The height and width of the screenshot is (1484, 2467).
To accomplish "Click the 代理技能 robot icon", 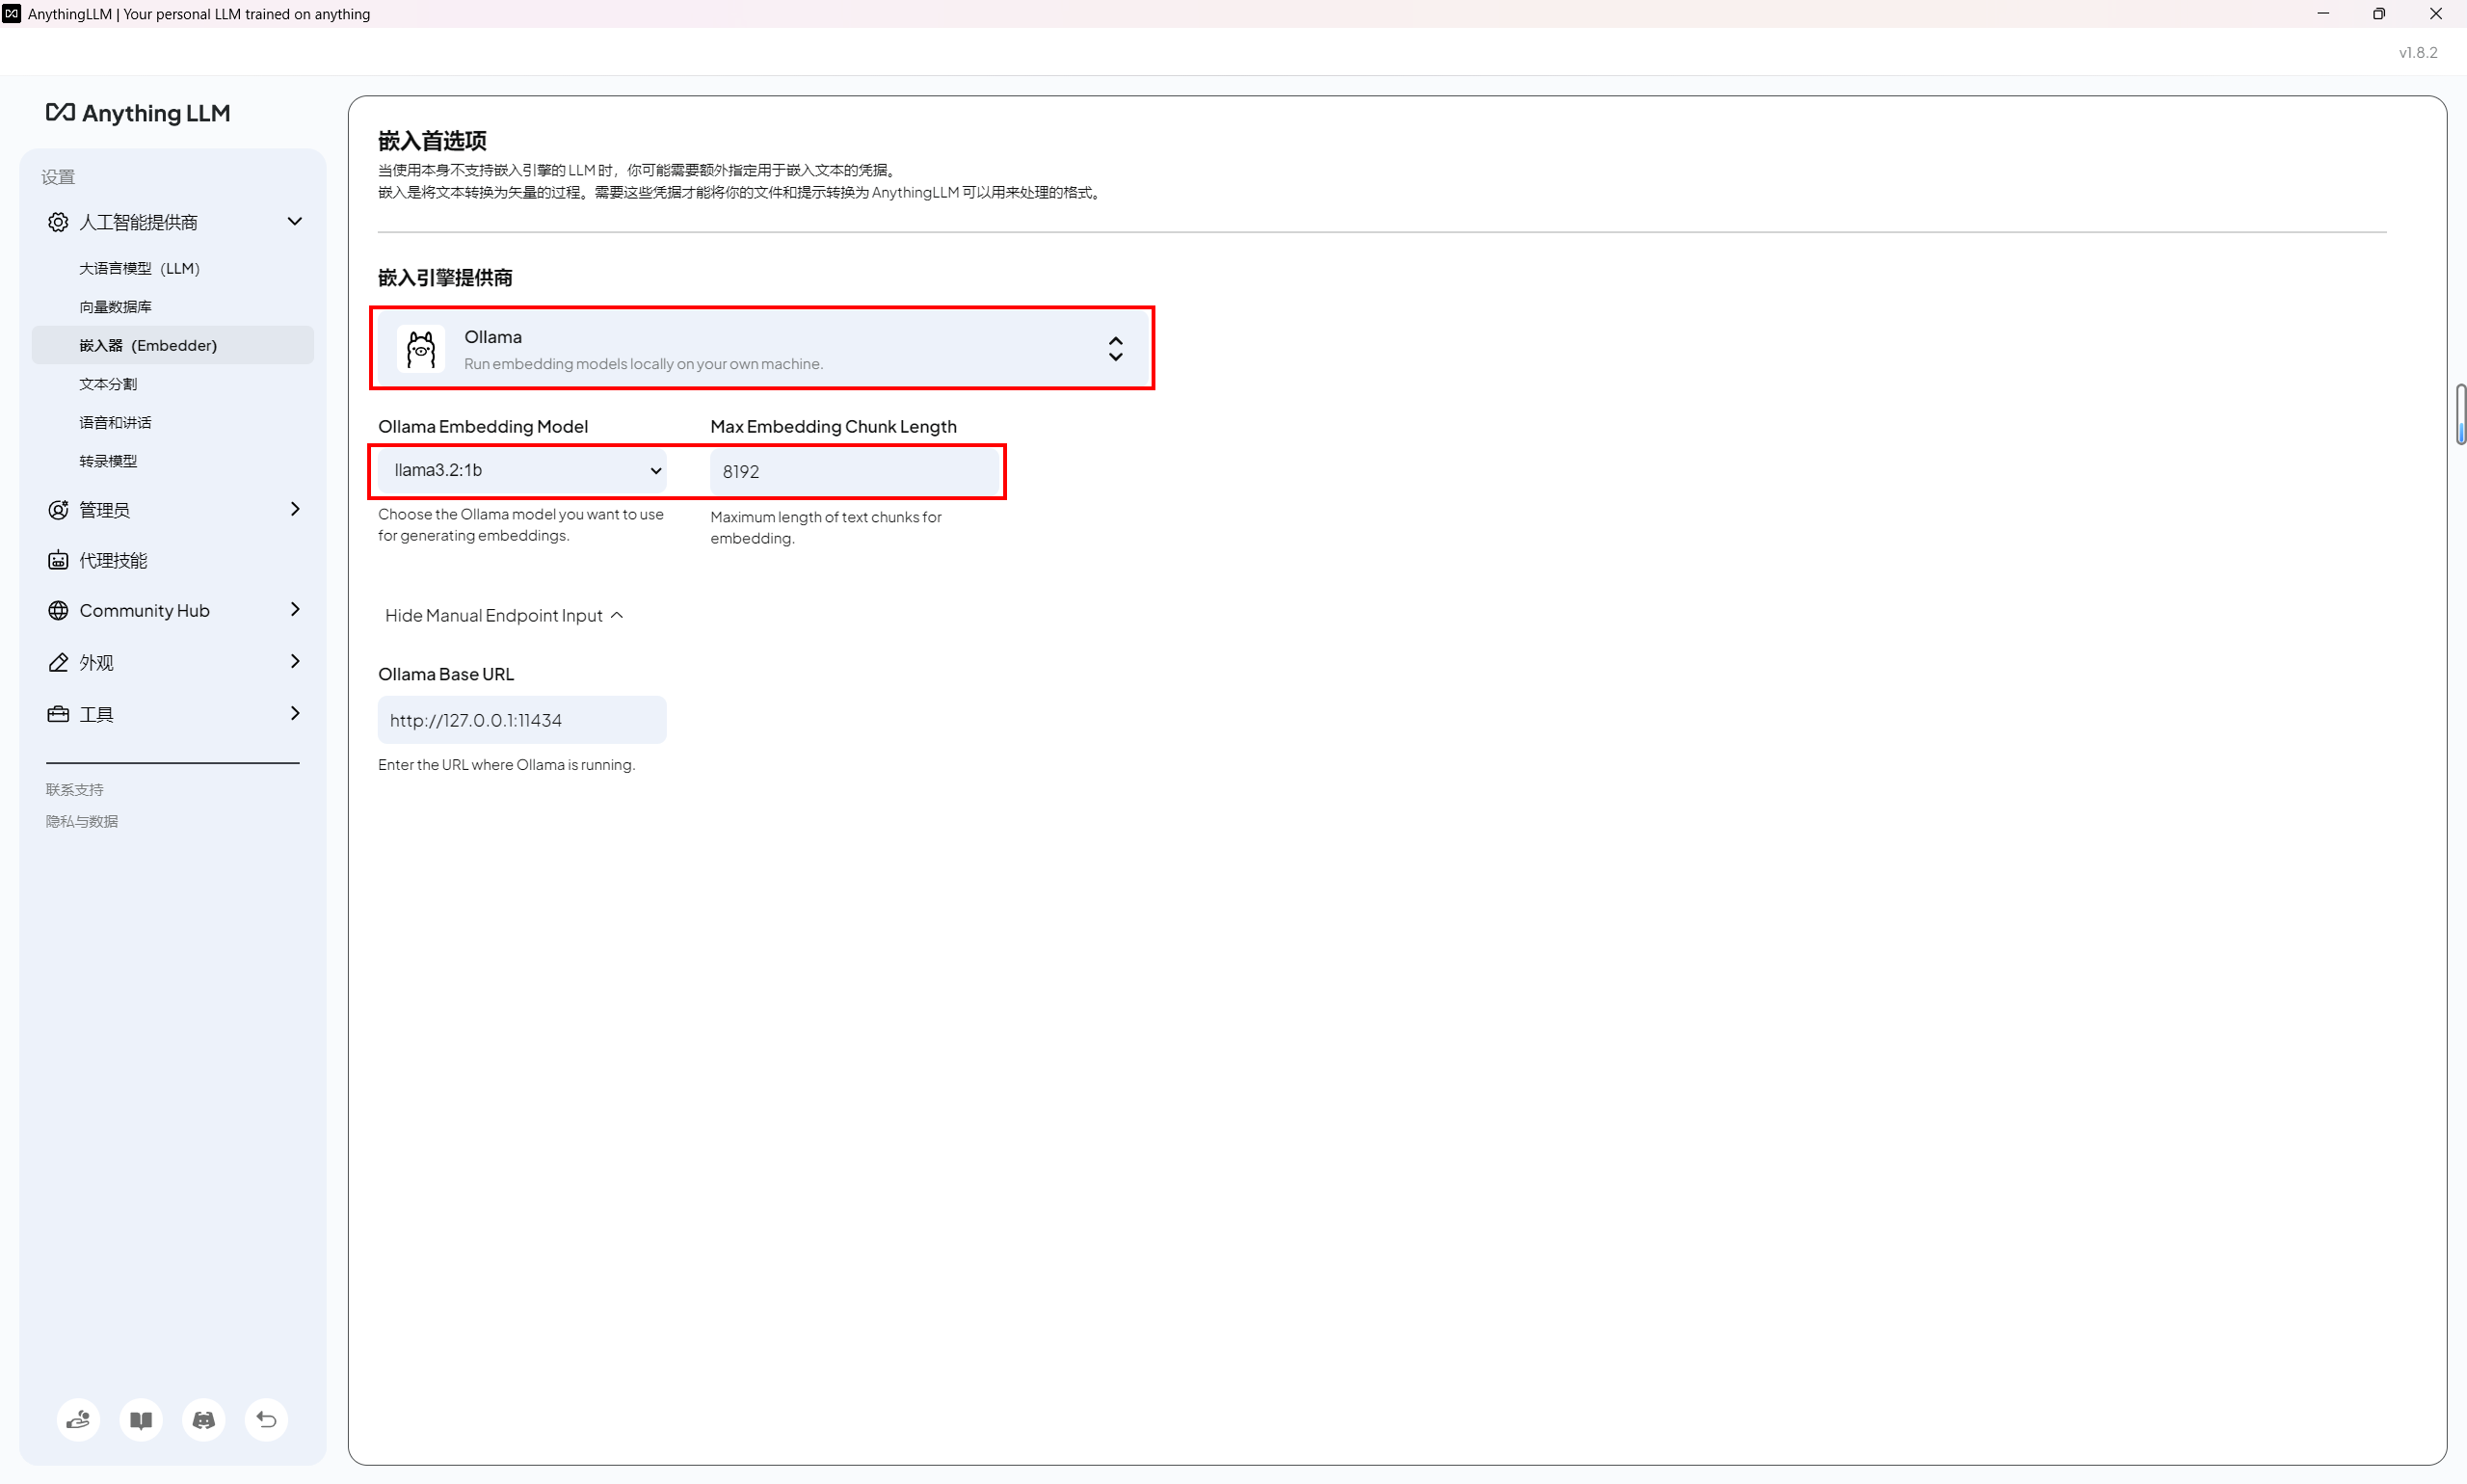I will click(58, 560).
